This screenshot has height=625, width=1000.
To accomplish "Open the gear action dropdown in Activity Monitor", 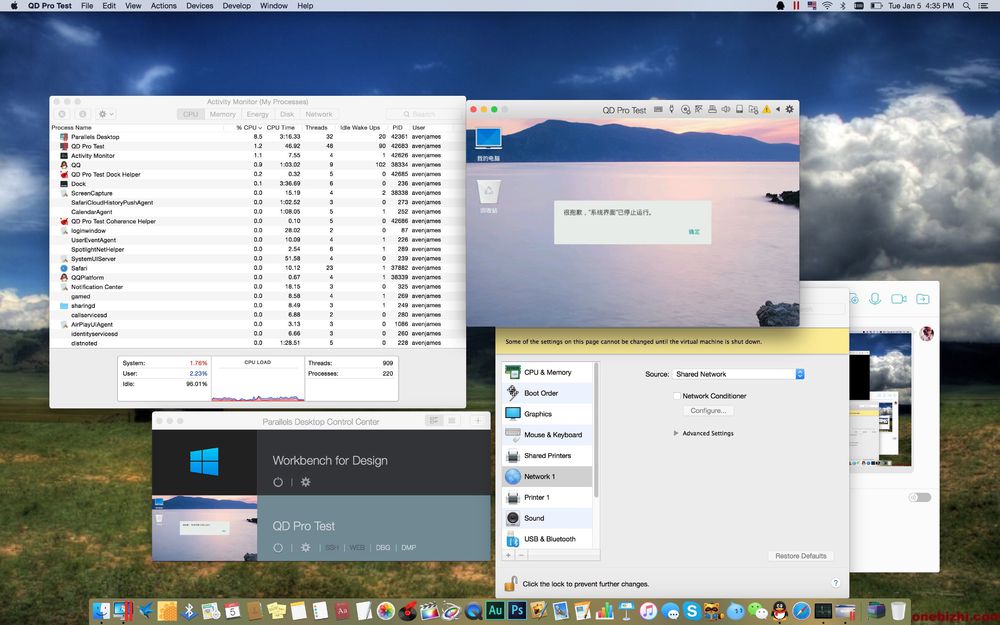I will [106, 114].
